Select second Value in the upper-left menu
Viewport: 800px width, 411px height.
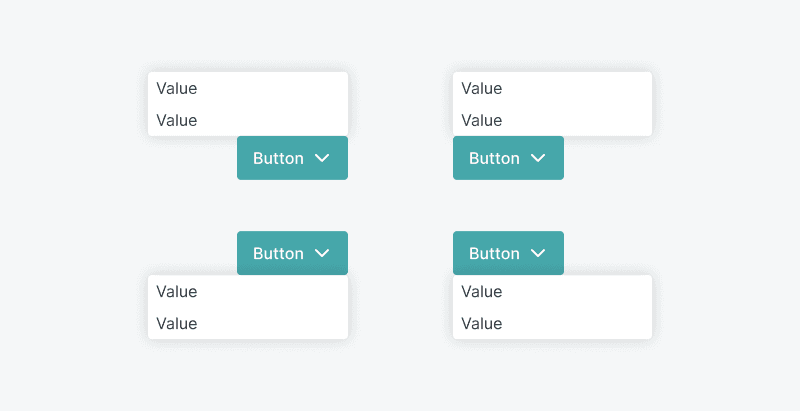pos(177,120)
